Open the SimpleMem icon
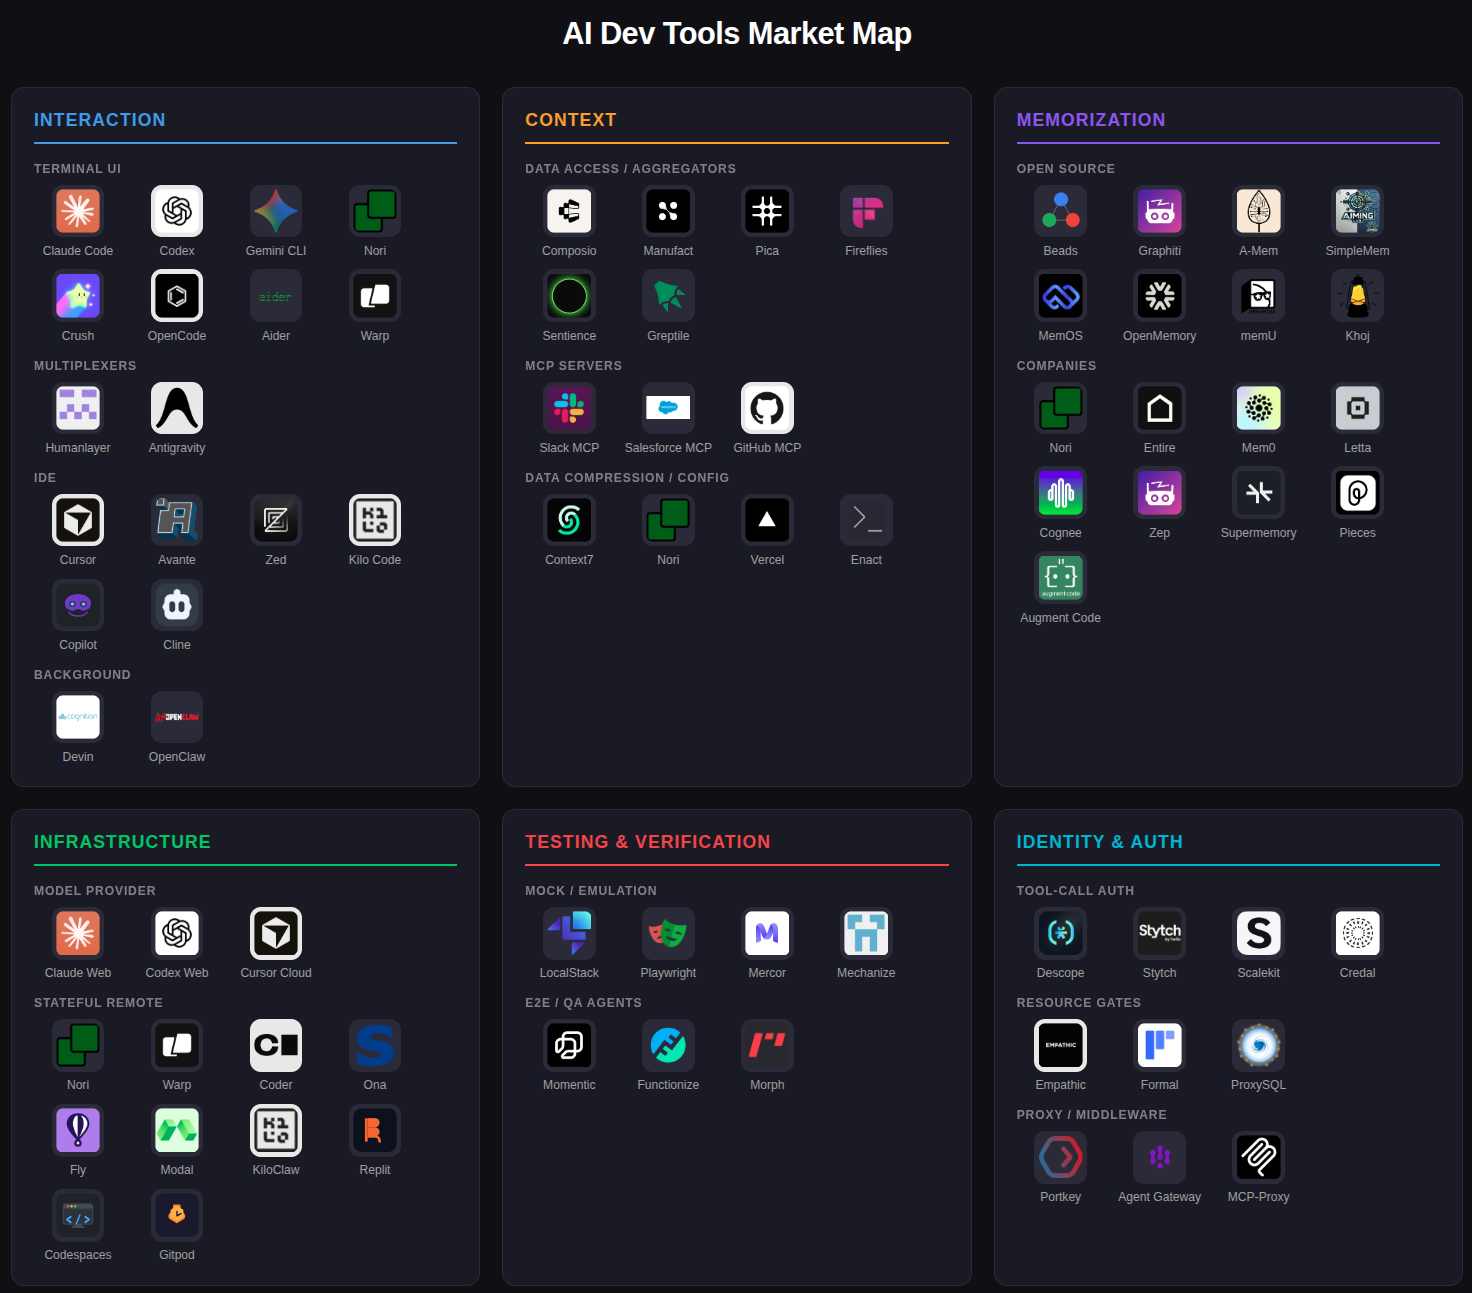This screenshot has width=1472, height=1293. [1358, 211]
